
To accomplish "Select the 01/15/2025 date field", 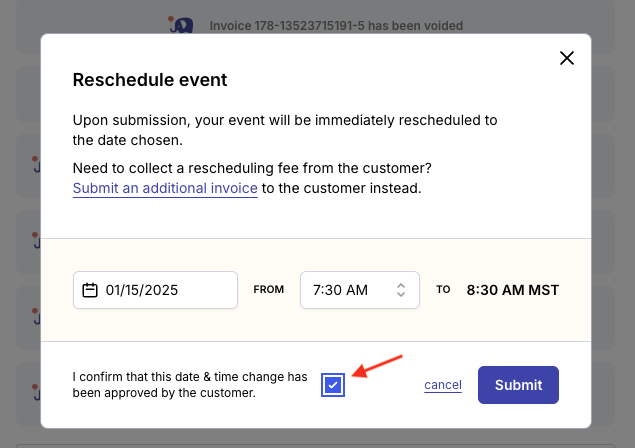I will (155, 290).
